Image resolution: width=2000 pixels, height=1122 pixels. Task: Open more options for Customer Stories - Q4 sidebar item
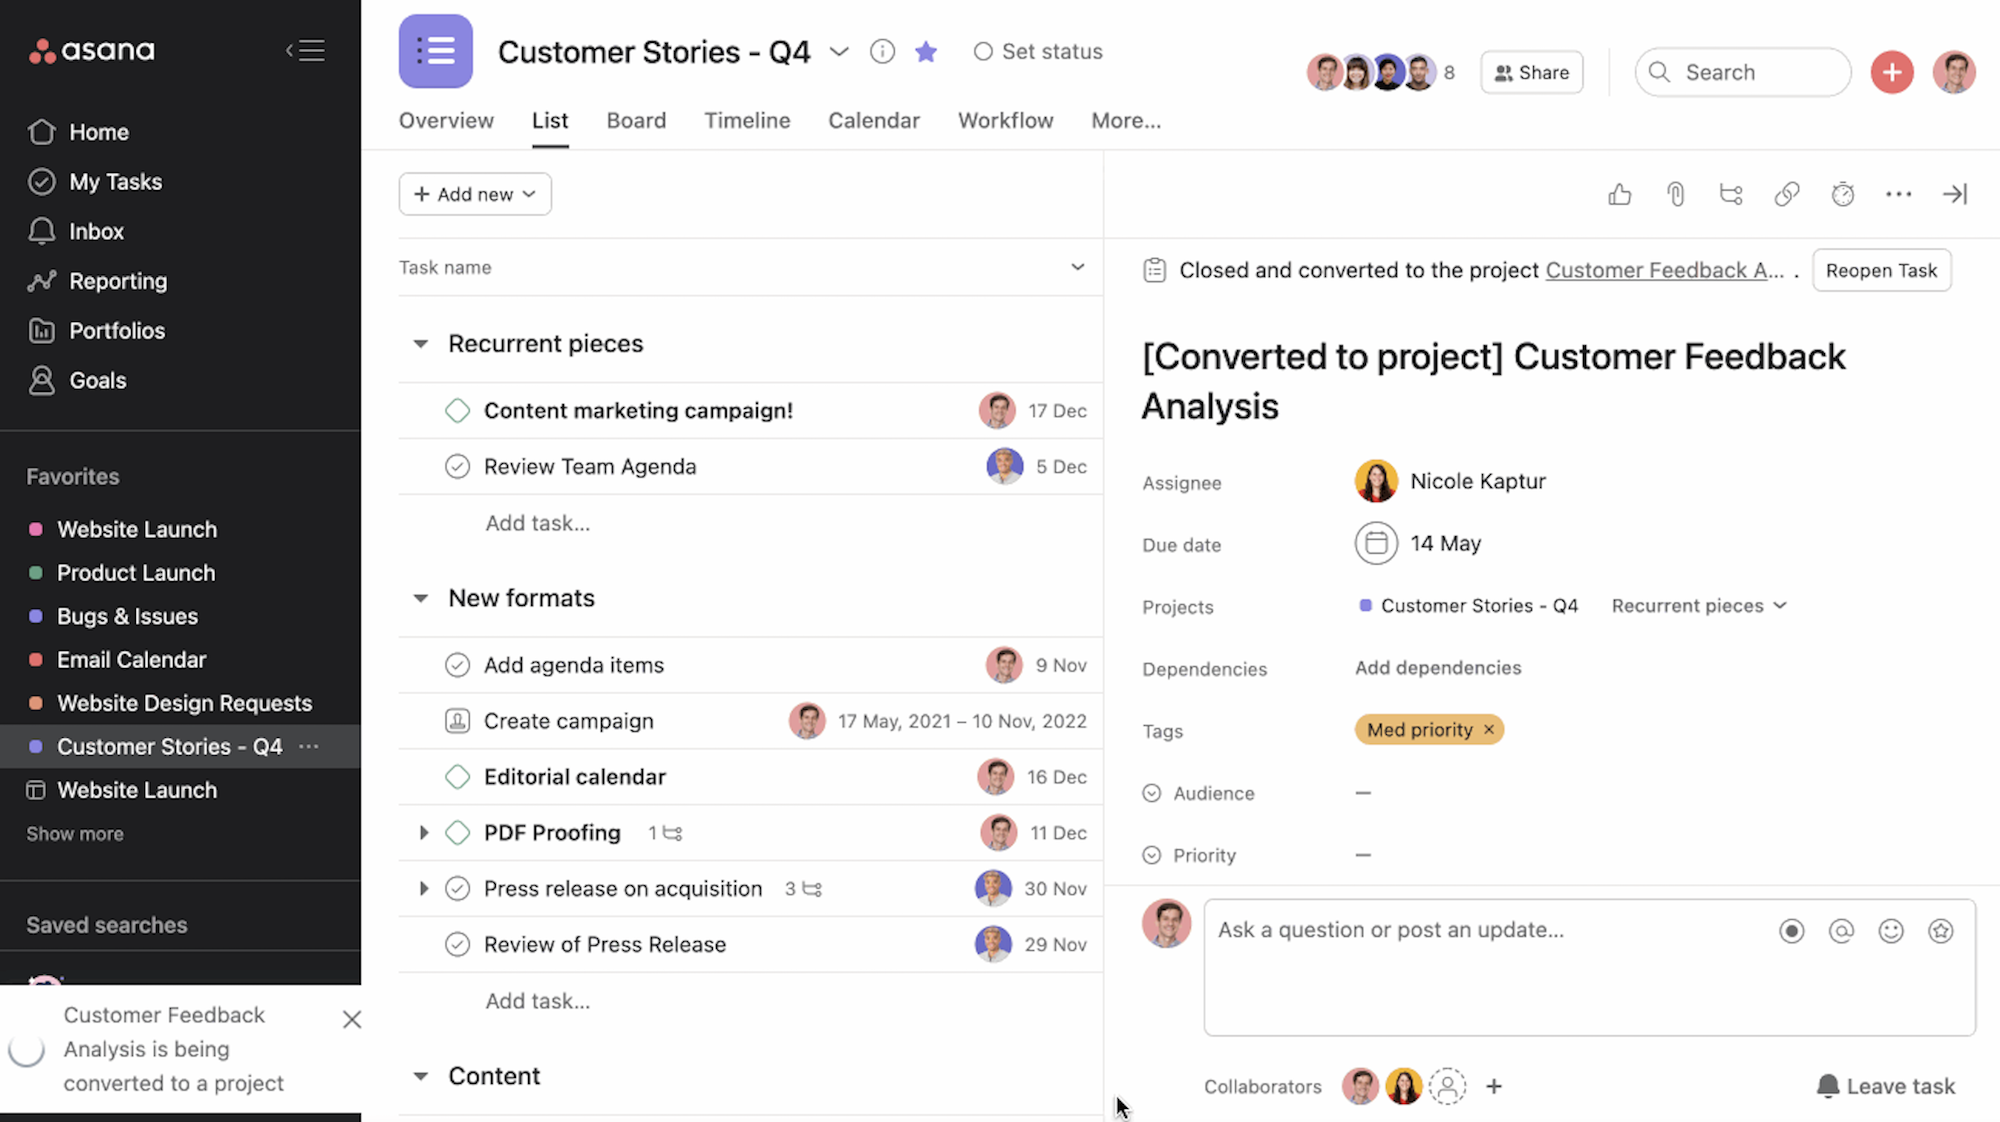pyautogui.click(x=309, y=746)
